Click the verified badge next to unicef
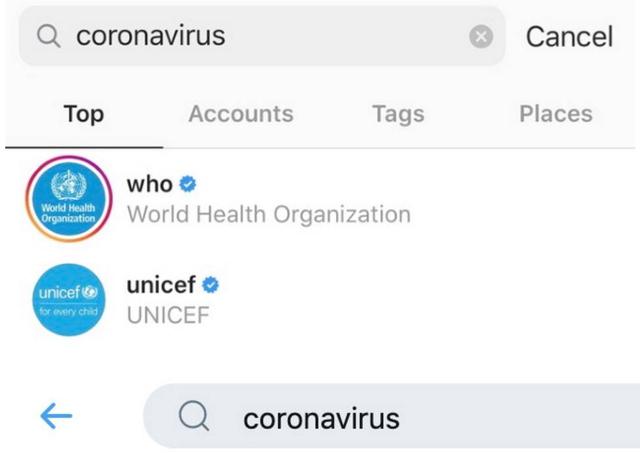The height and width of the screenshot is (453, 640). click(x=211, y=285)
